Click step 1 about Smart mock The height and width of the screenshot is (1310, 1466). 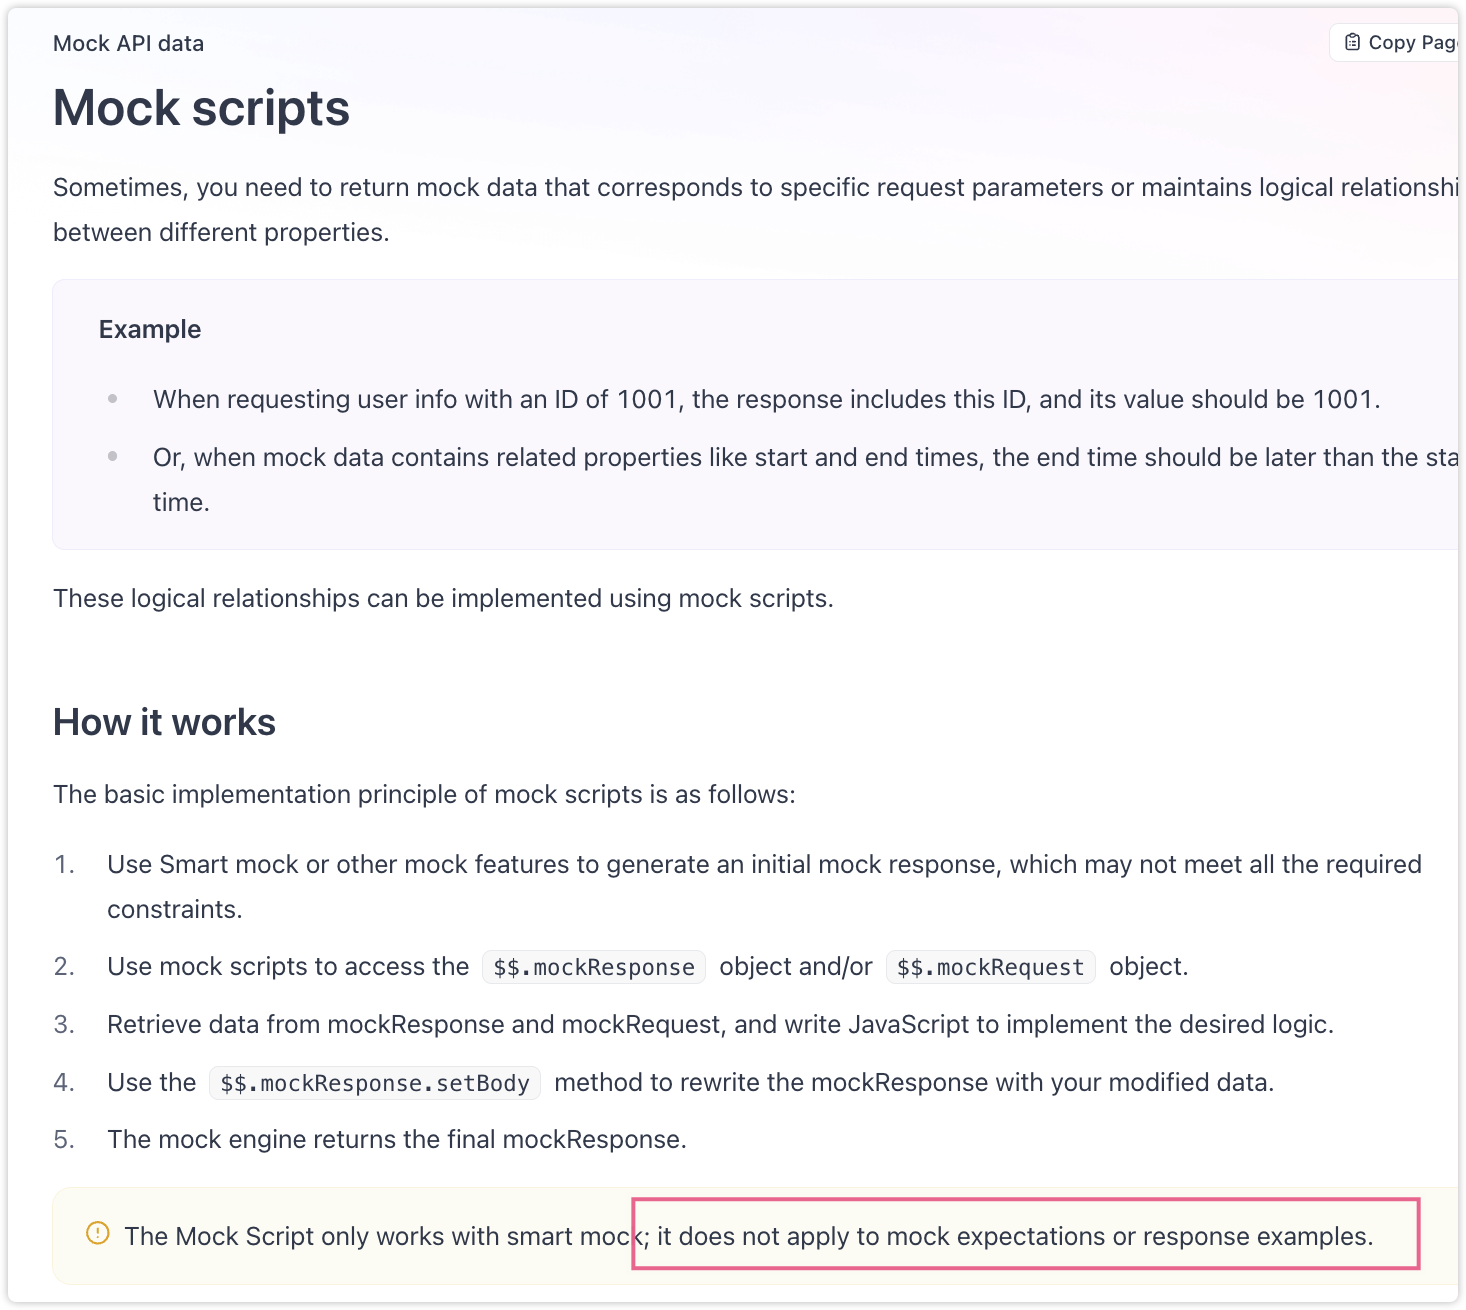click(x=764, y=864)
